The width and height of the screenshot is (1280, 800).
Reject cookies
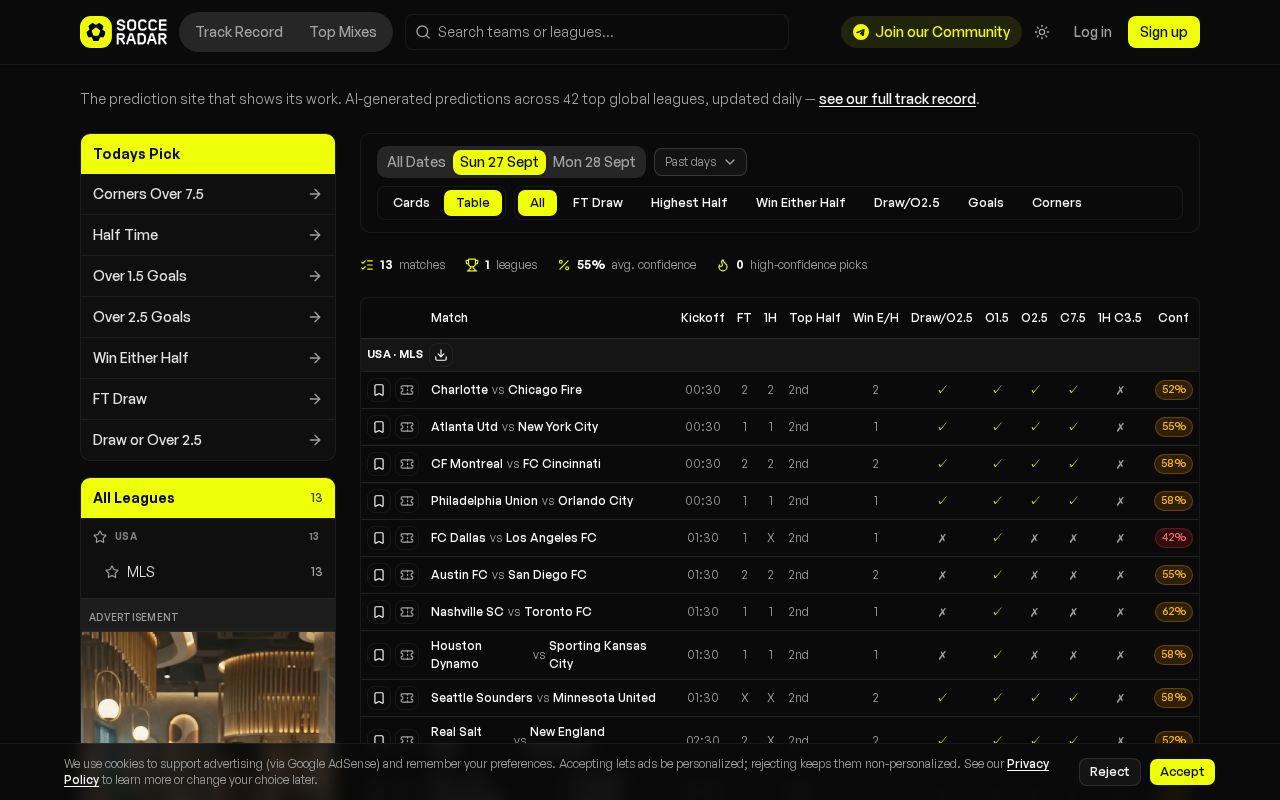[1110, 772]
